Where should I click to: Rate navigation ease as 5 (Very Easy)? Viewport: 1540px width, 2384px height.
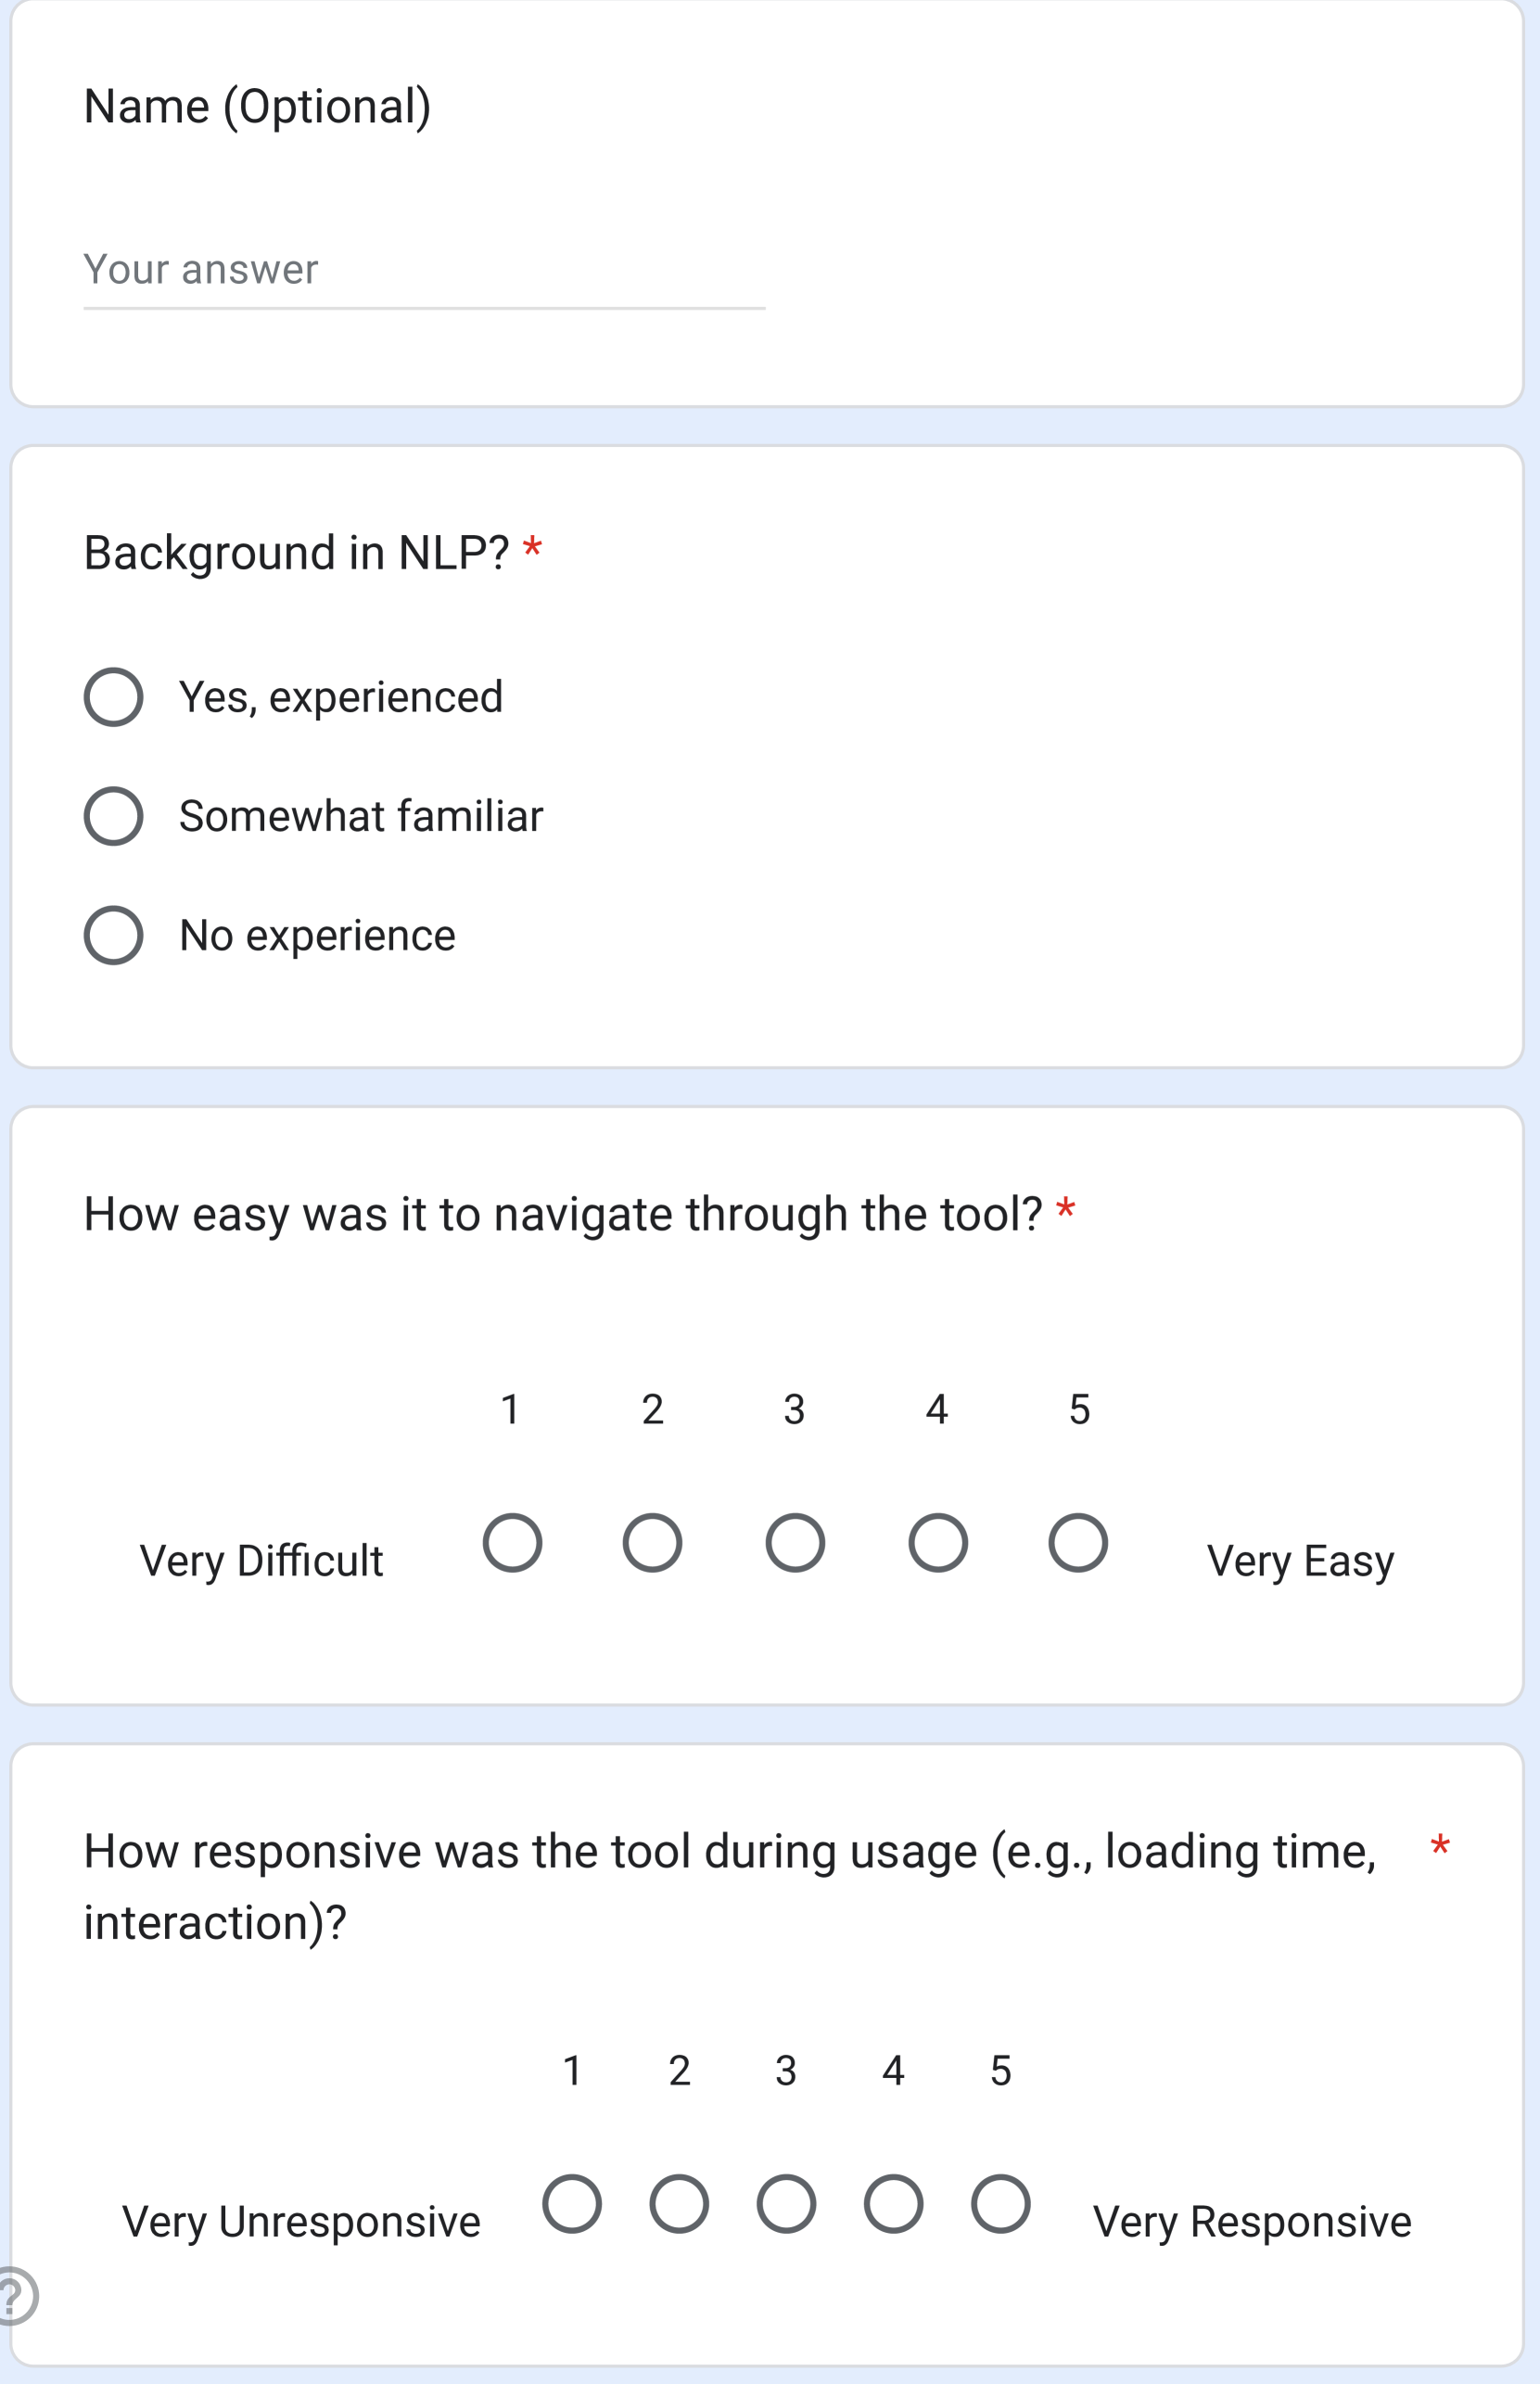[x=1078, y=1543]
